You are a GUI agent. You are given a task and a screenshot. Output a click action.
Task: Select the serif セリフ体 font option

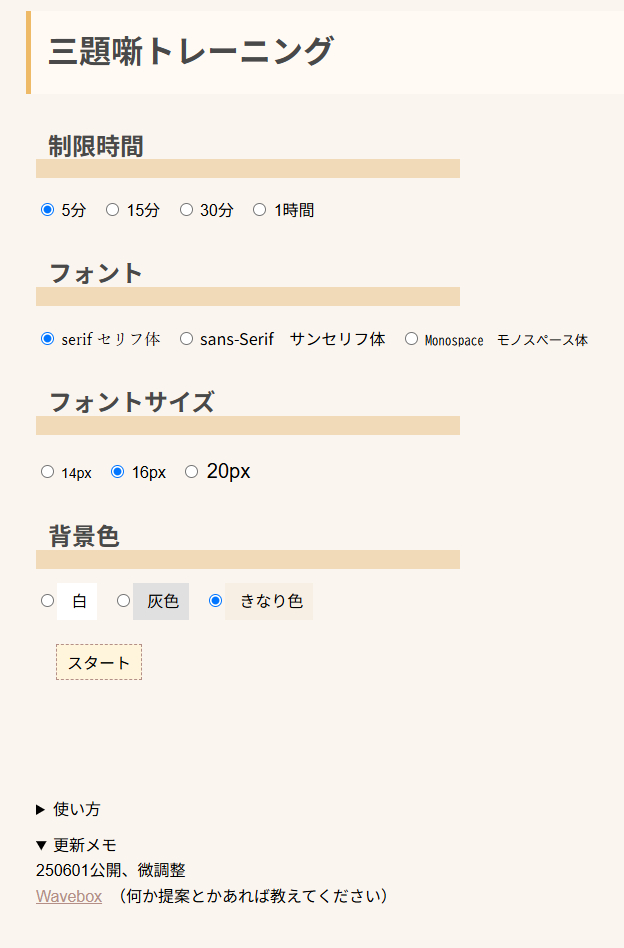point(47,339)
